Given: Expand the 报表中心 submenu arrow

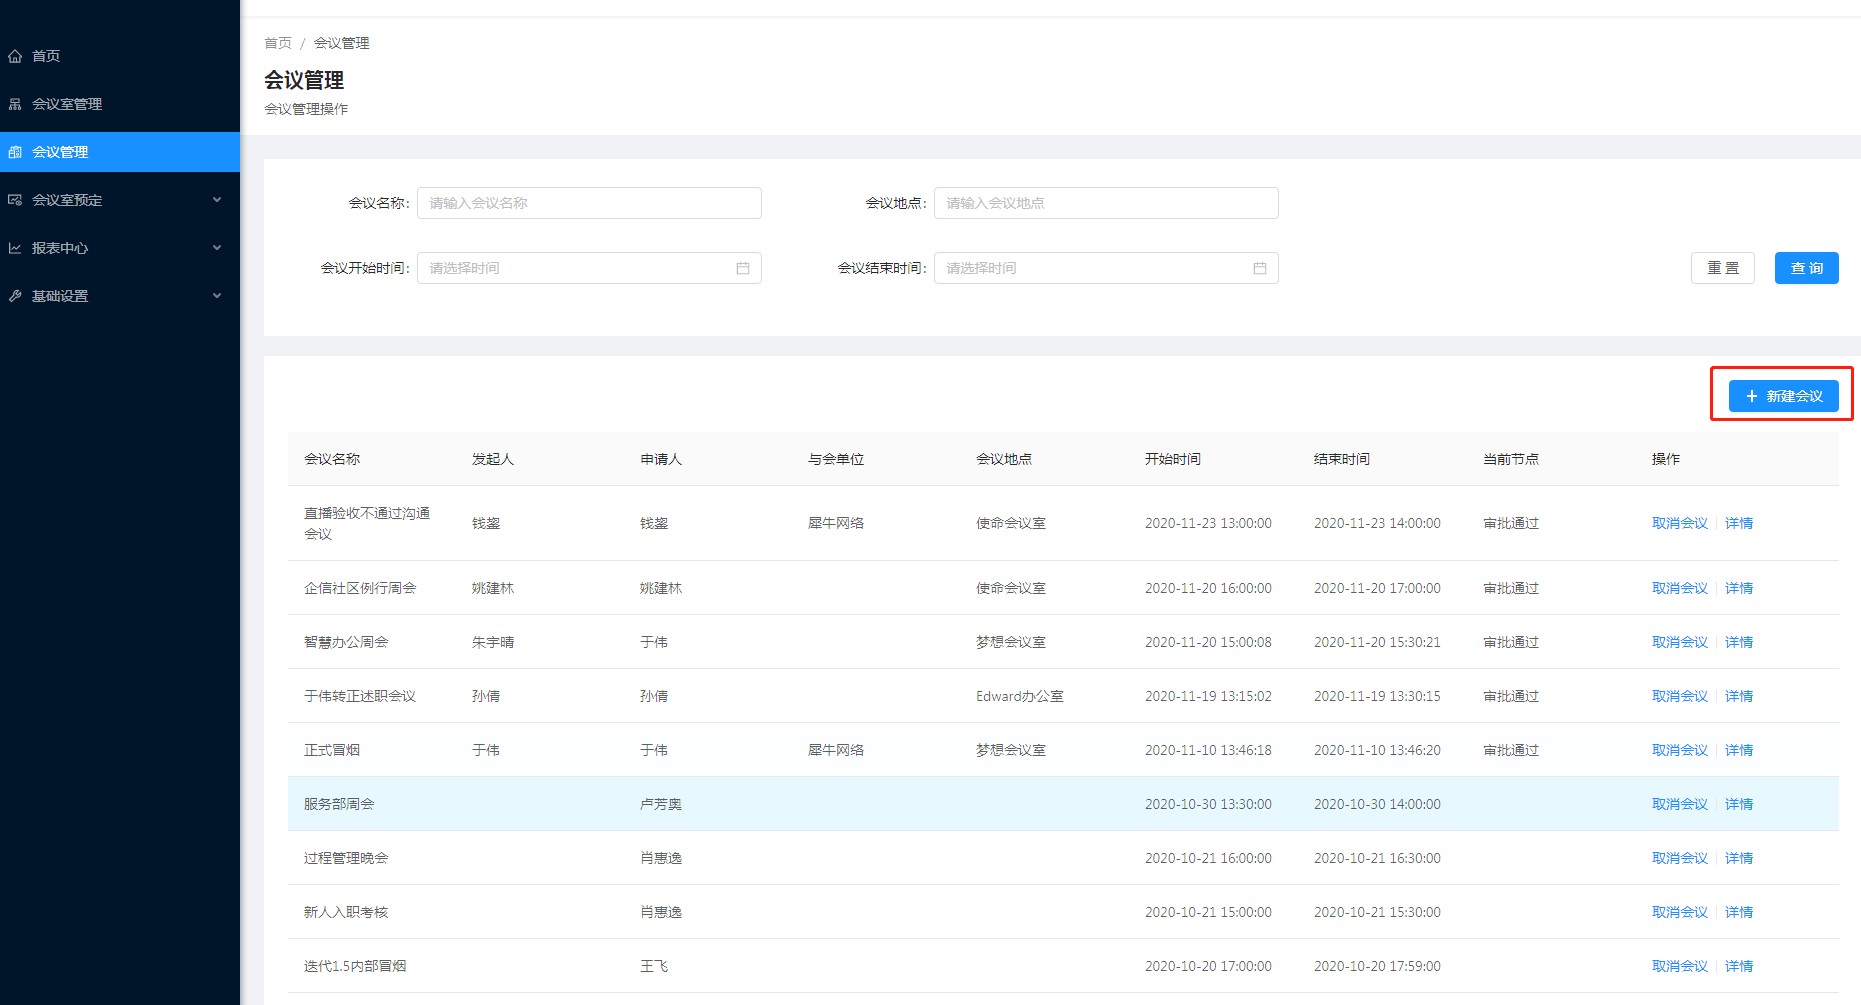Looking at the screenshot, I should (217, 248).
